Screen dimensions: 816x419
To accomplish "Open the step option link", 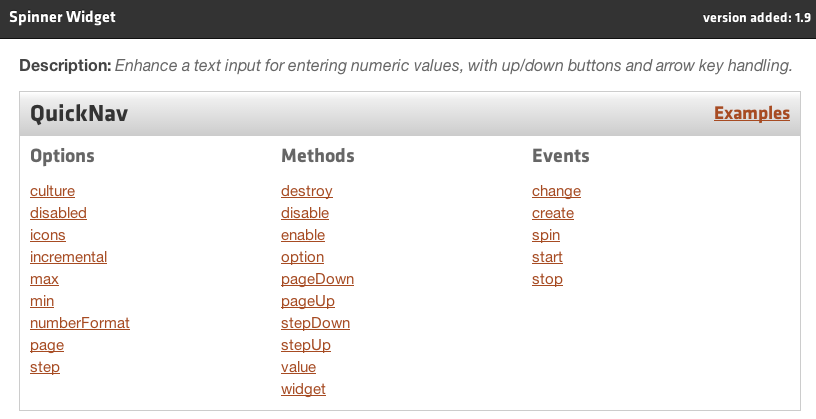I will (x=45, y=367).
